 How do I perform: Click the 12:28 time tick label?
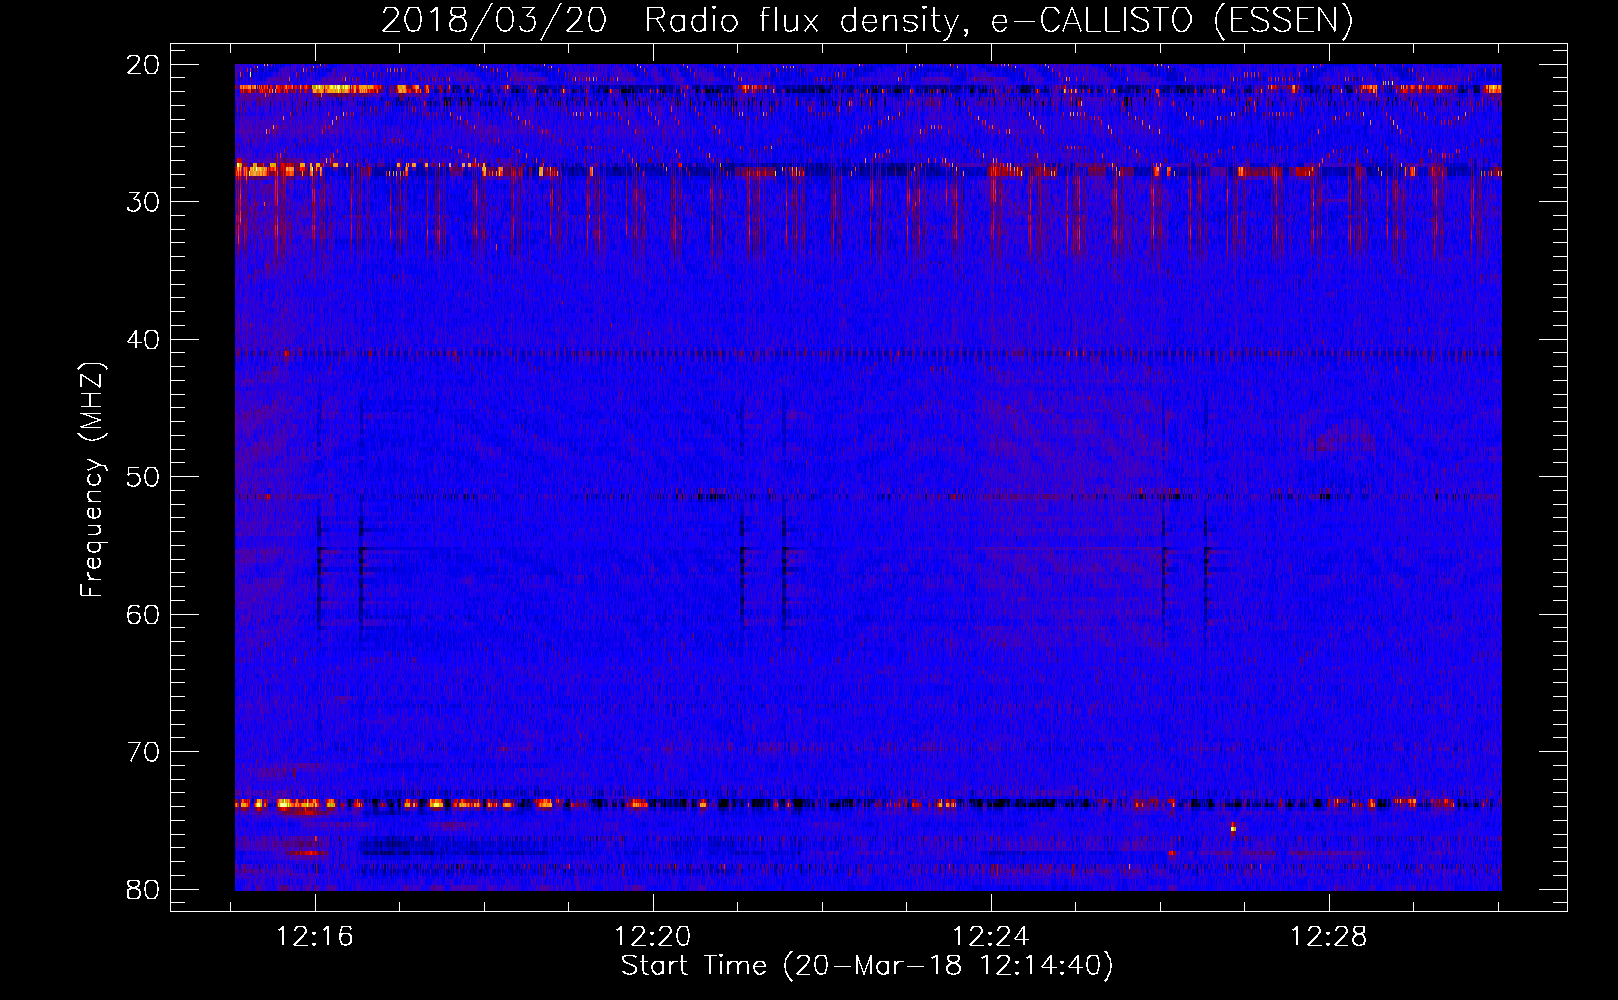tap(1329, 937)
